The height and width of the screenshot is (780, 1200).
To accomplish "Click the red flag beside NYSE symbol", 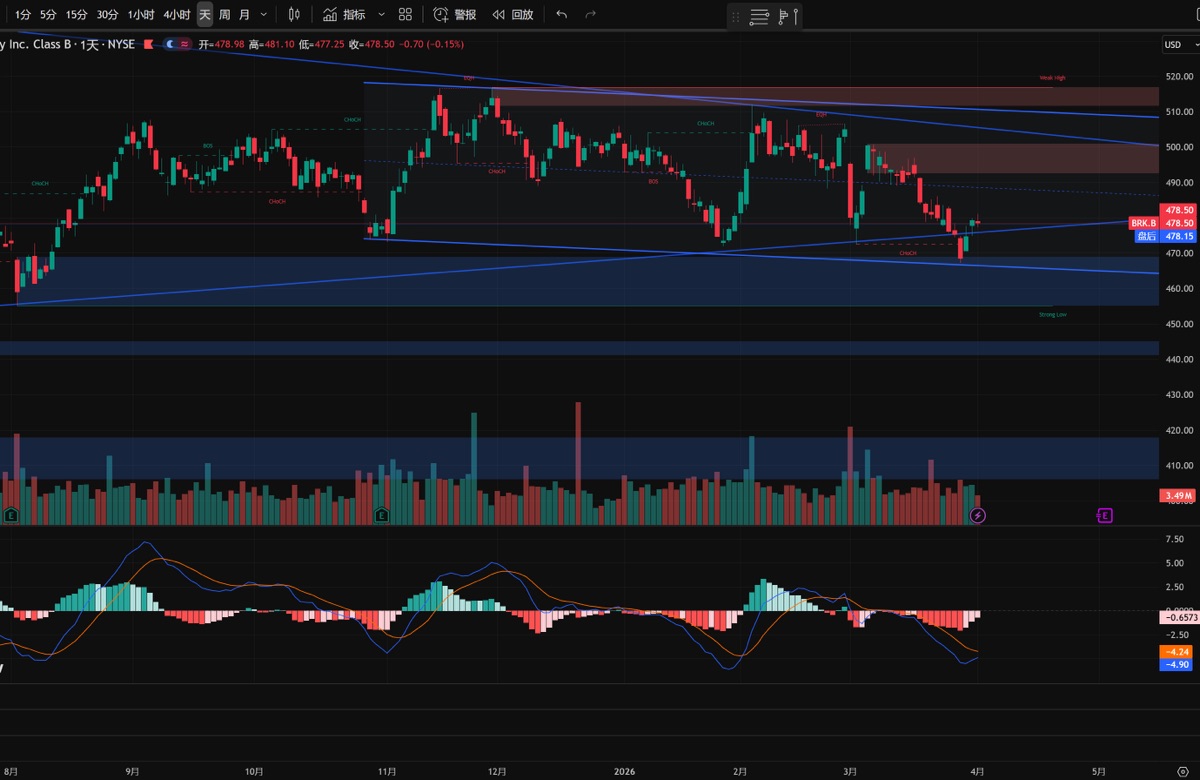I will tap(148, 44).
